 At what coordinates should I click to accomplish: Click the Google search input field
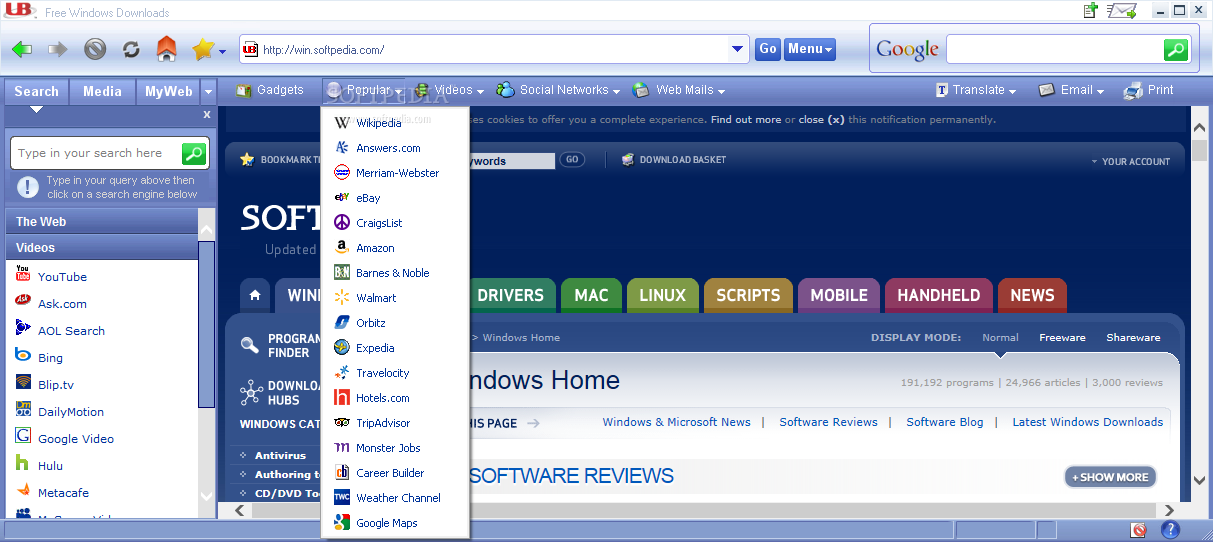point(1055,49)
